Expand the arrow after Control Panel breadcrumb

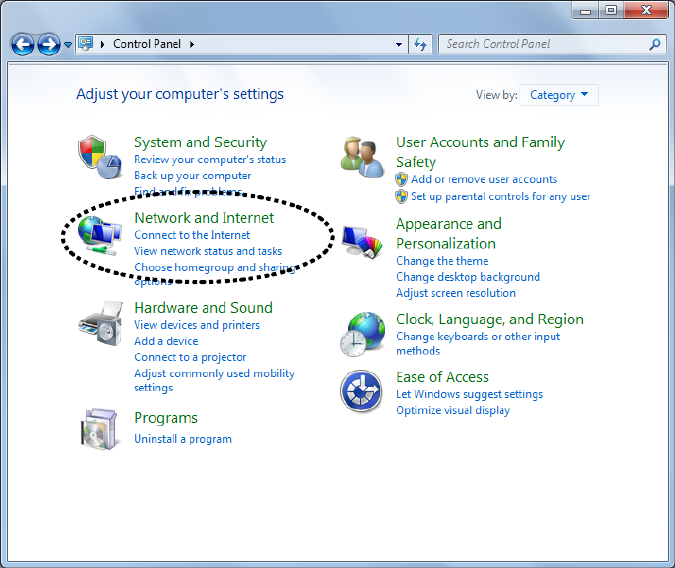coord(192,44)
